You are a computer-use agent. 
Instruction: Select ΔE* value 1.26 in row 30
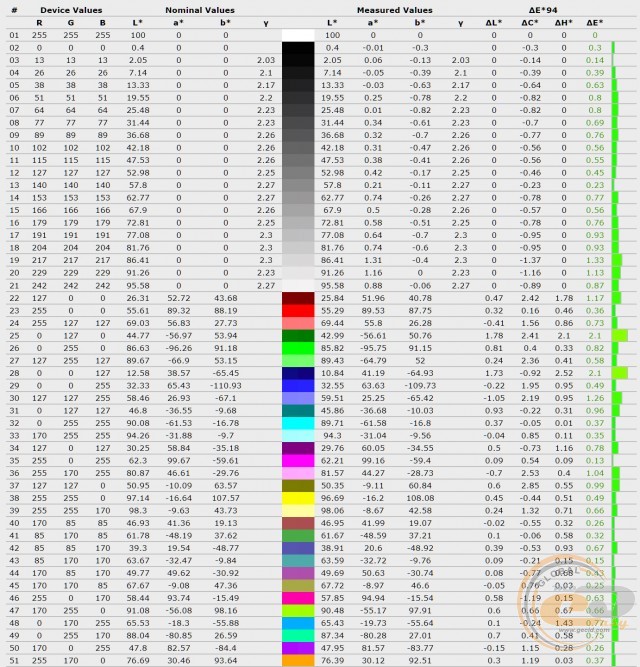click(595, 398)
